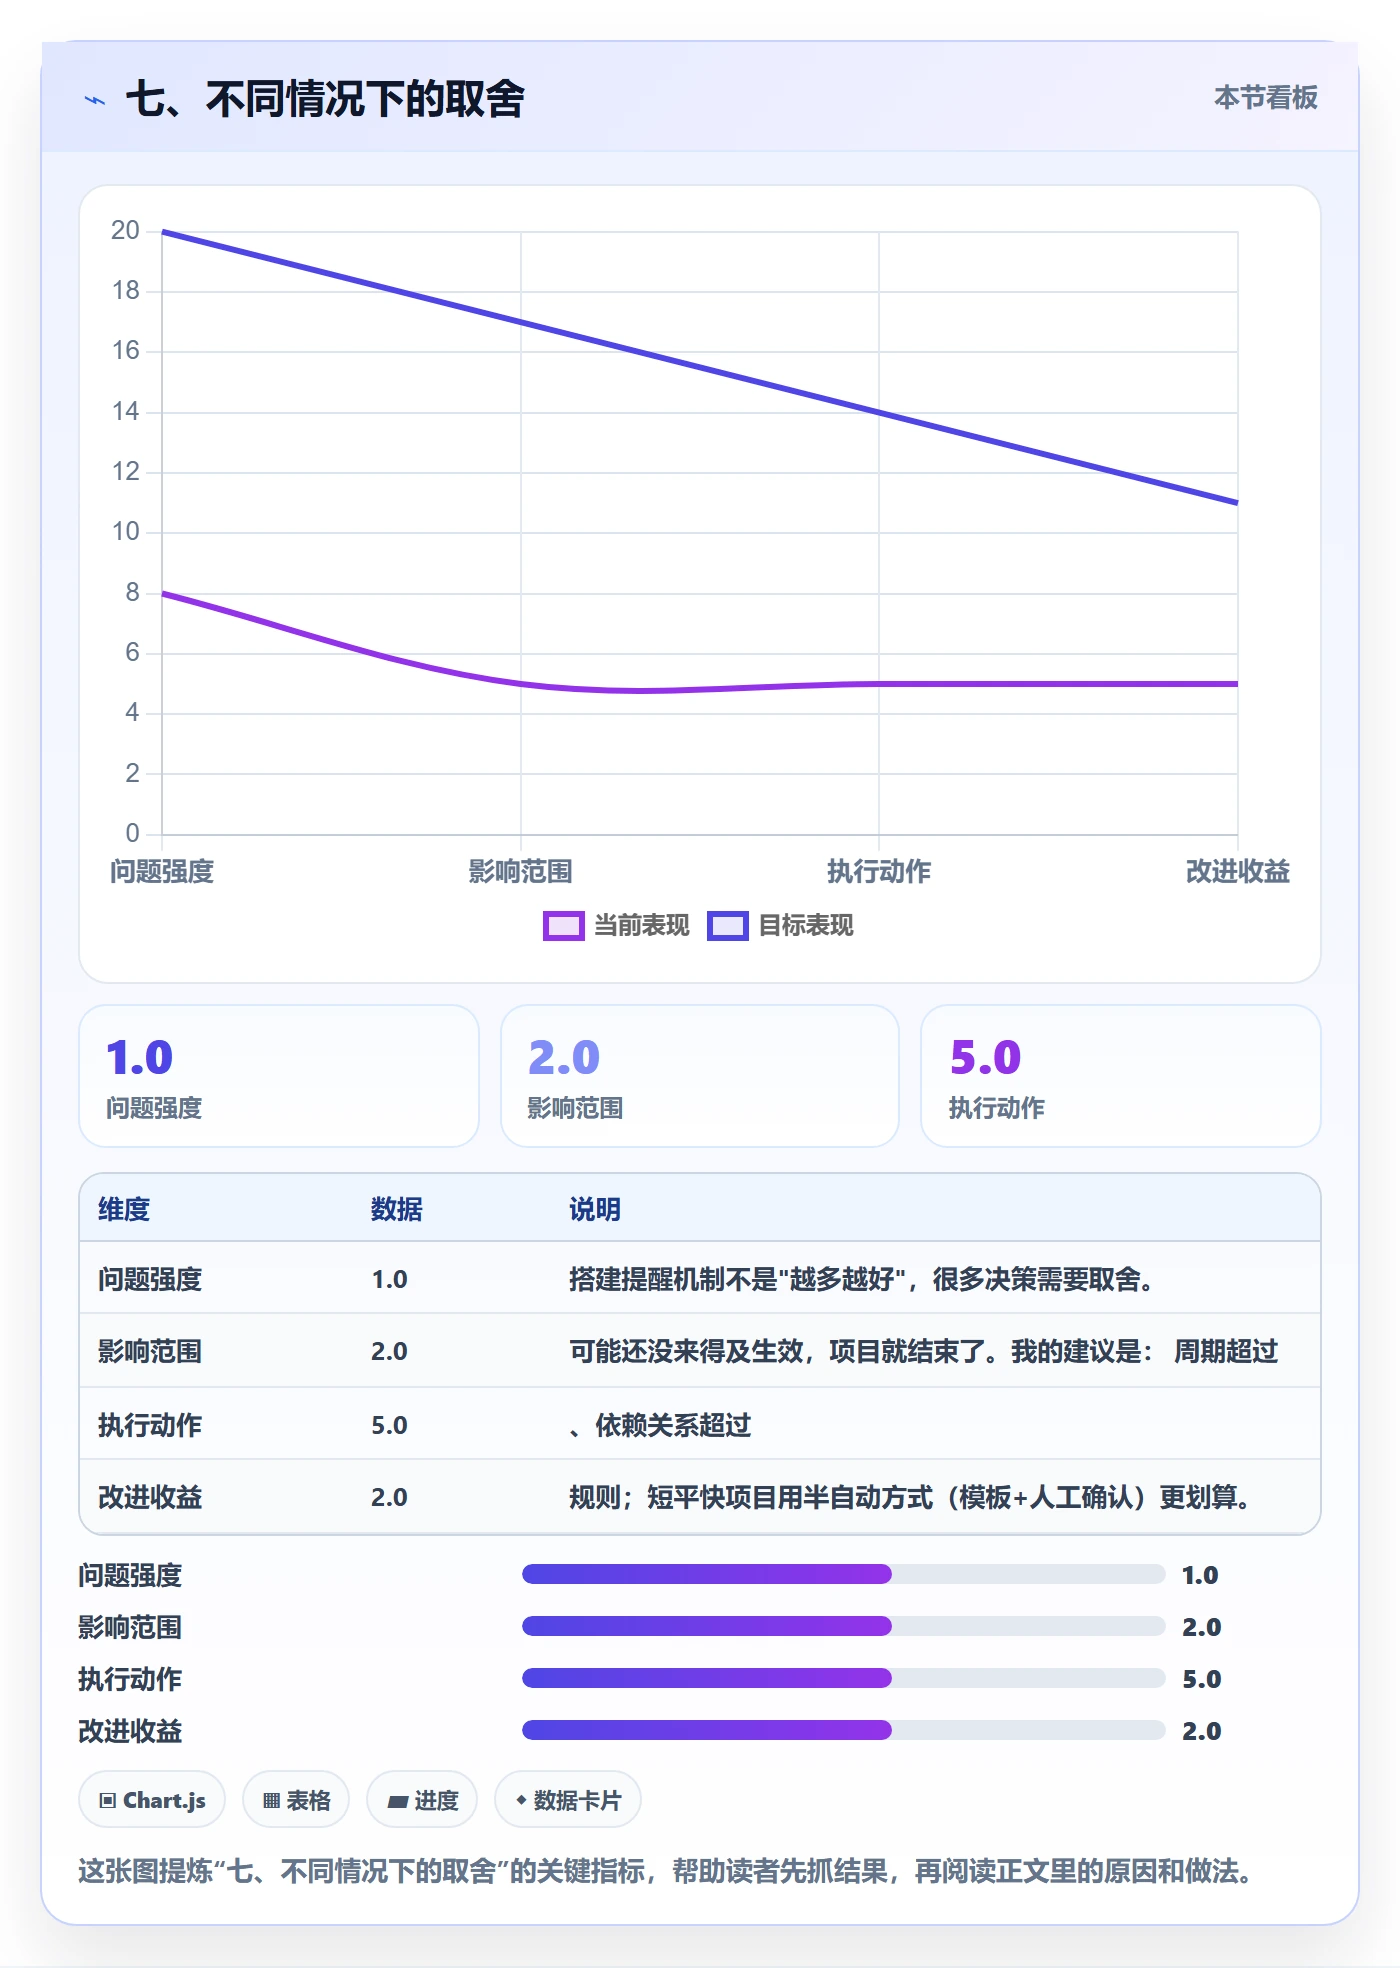Screen dimensions: 1400x1968
Task: Click the footer caption starting with 这张图提炼
Action: tap(666, 1871)
